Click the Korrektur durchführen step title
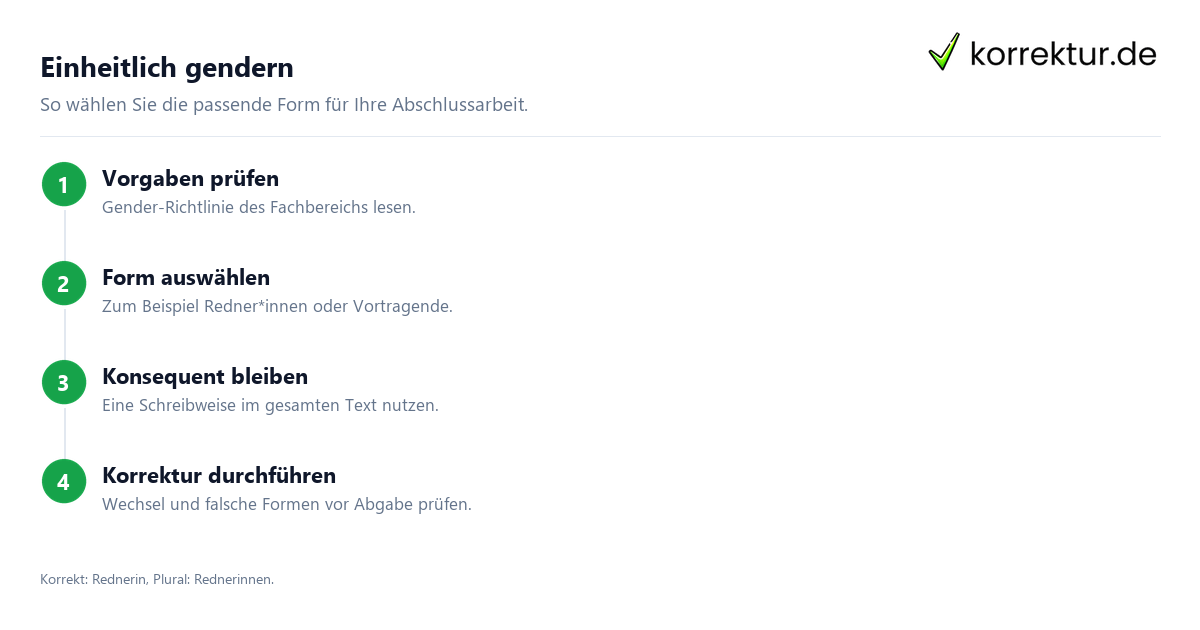 click(x=219, y=475)
